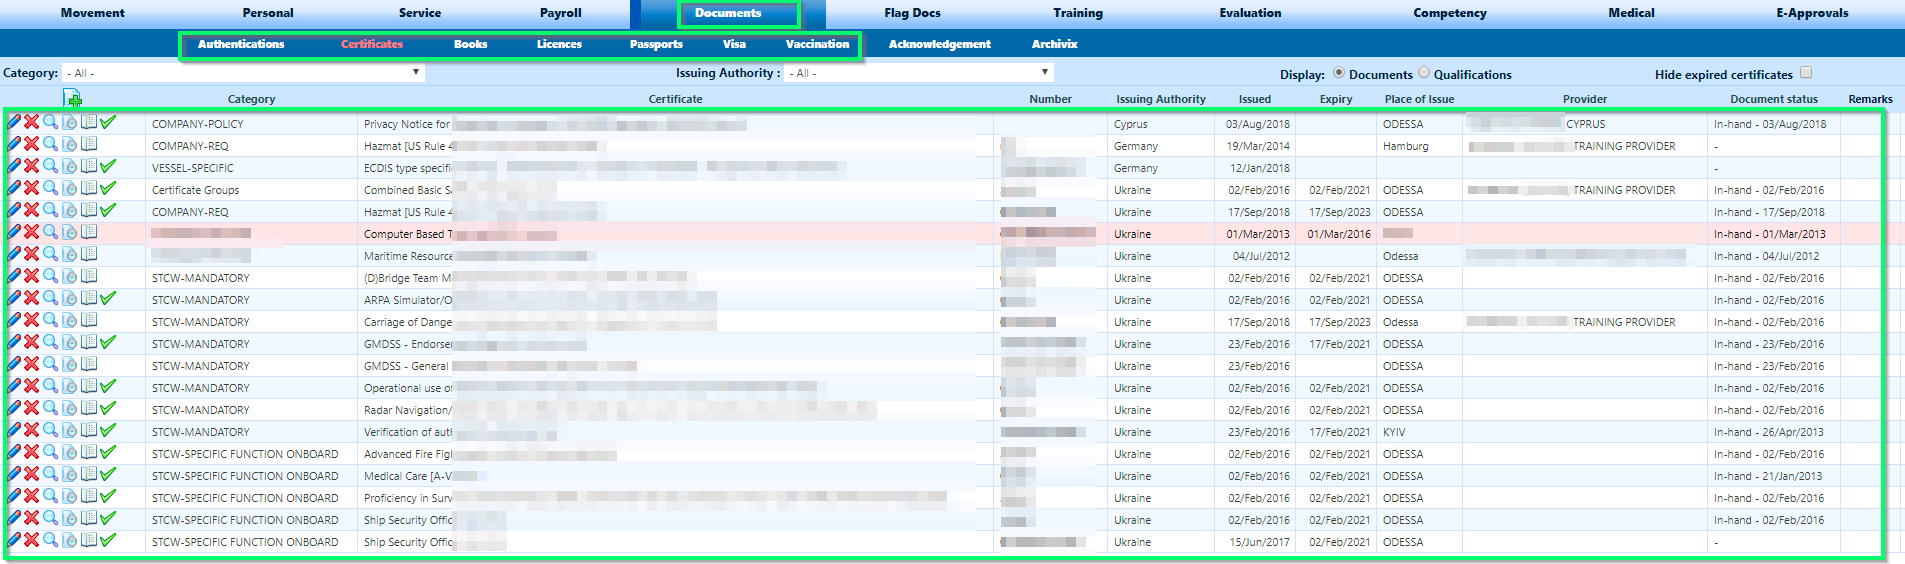This screenshot has height=564, width=1905.
Task: Click the Hamburg place of issue cell
Action: pyautogui.click(x=1406, y=146)
